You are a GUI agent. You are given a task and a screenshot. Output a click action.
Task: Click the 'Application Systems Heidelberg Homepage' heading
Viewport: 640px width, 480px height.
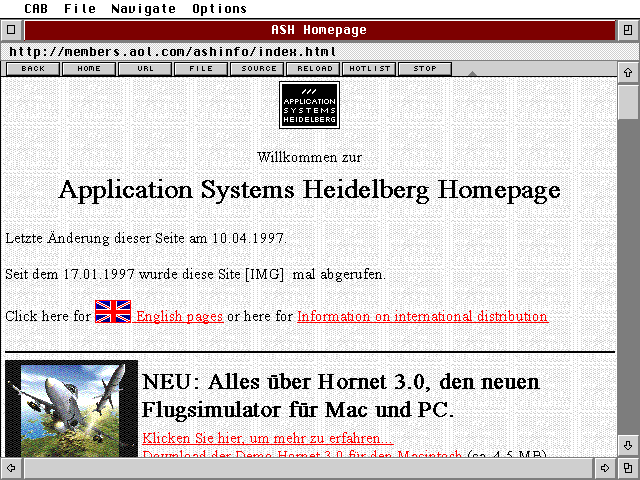pos(309,190)
